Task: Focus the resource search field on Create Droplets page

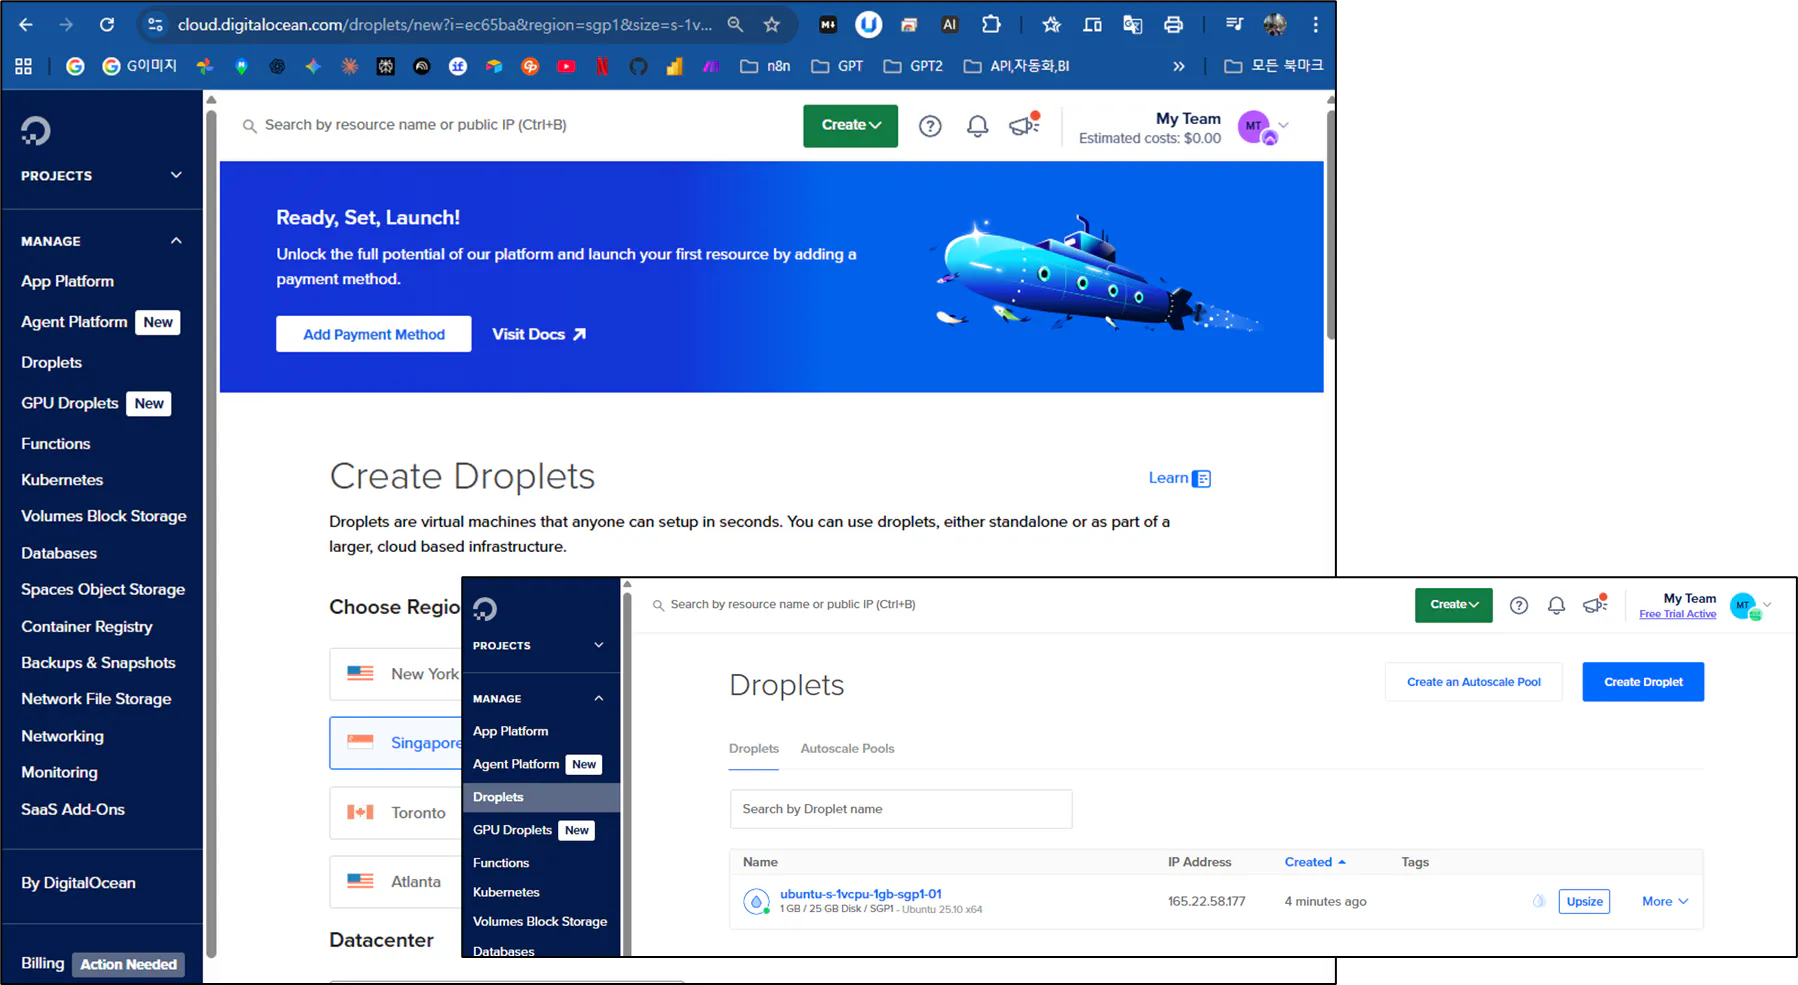Action: (x=416, y=125)
